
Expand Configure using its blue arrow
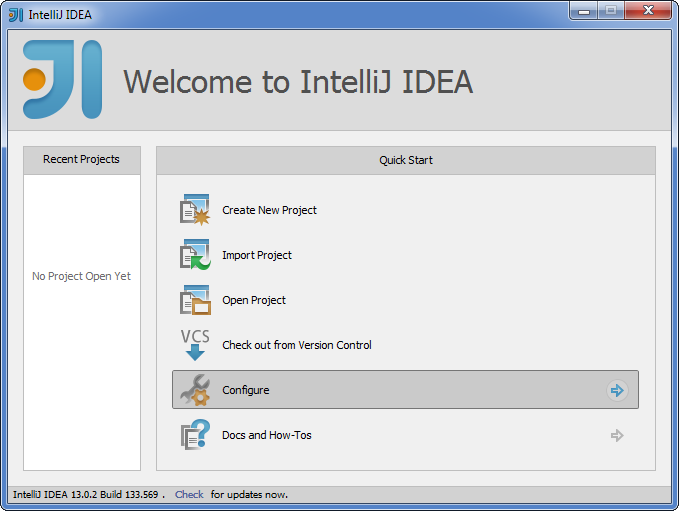617,391
